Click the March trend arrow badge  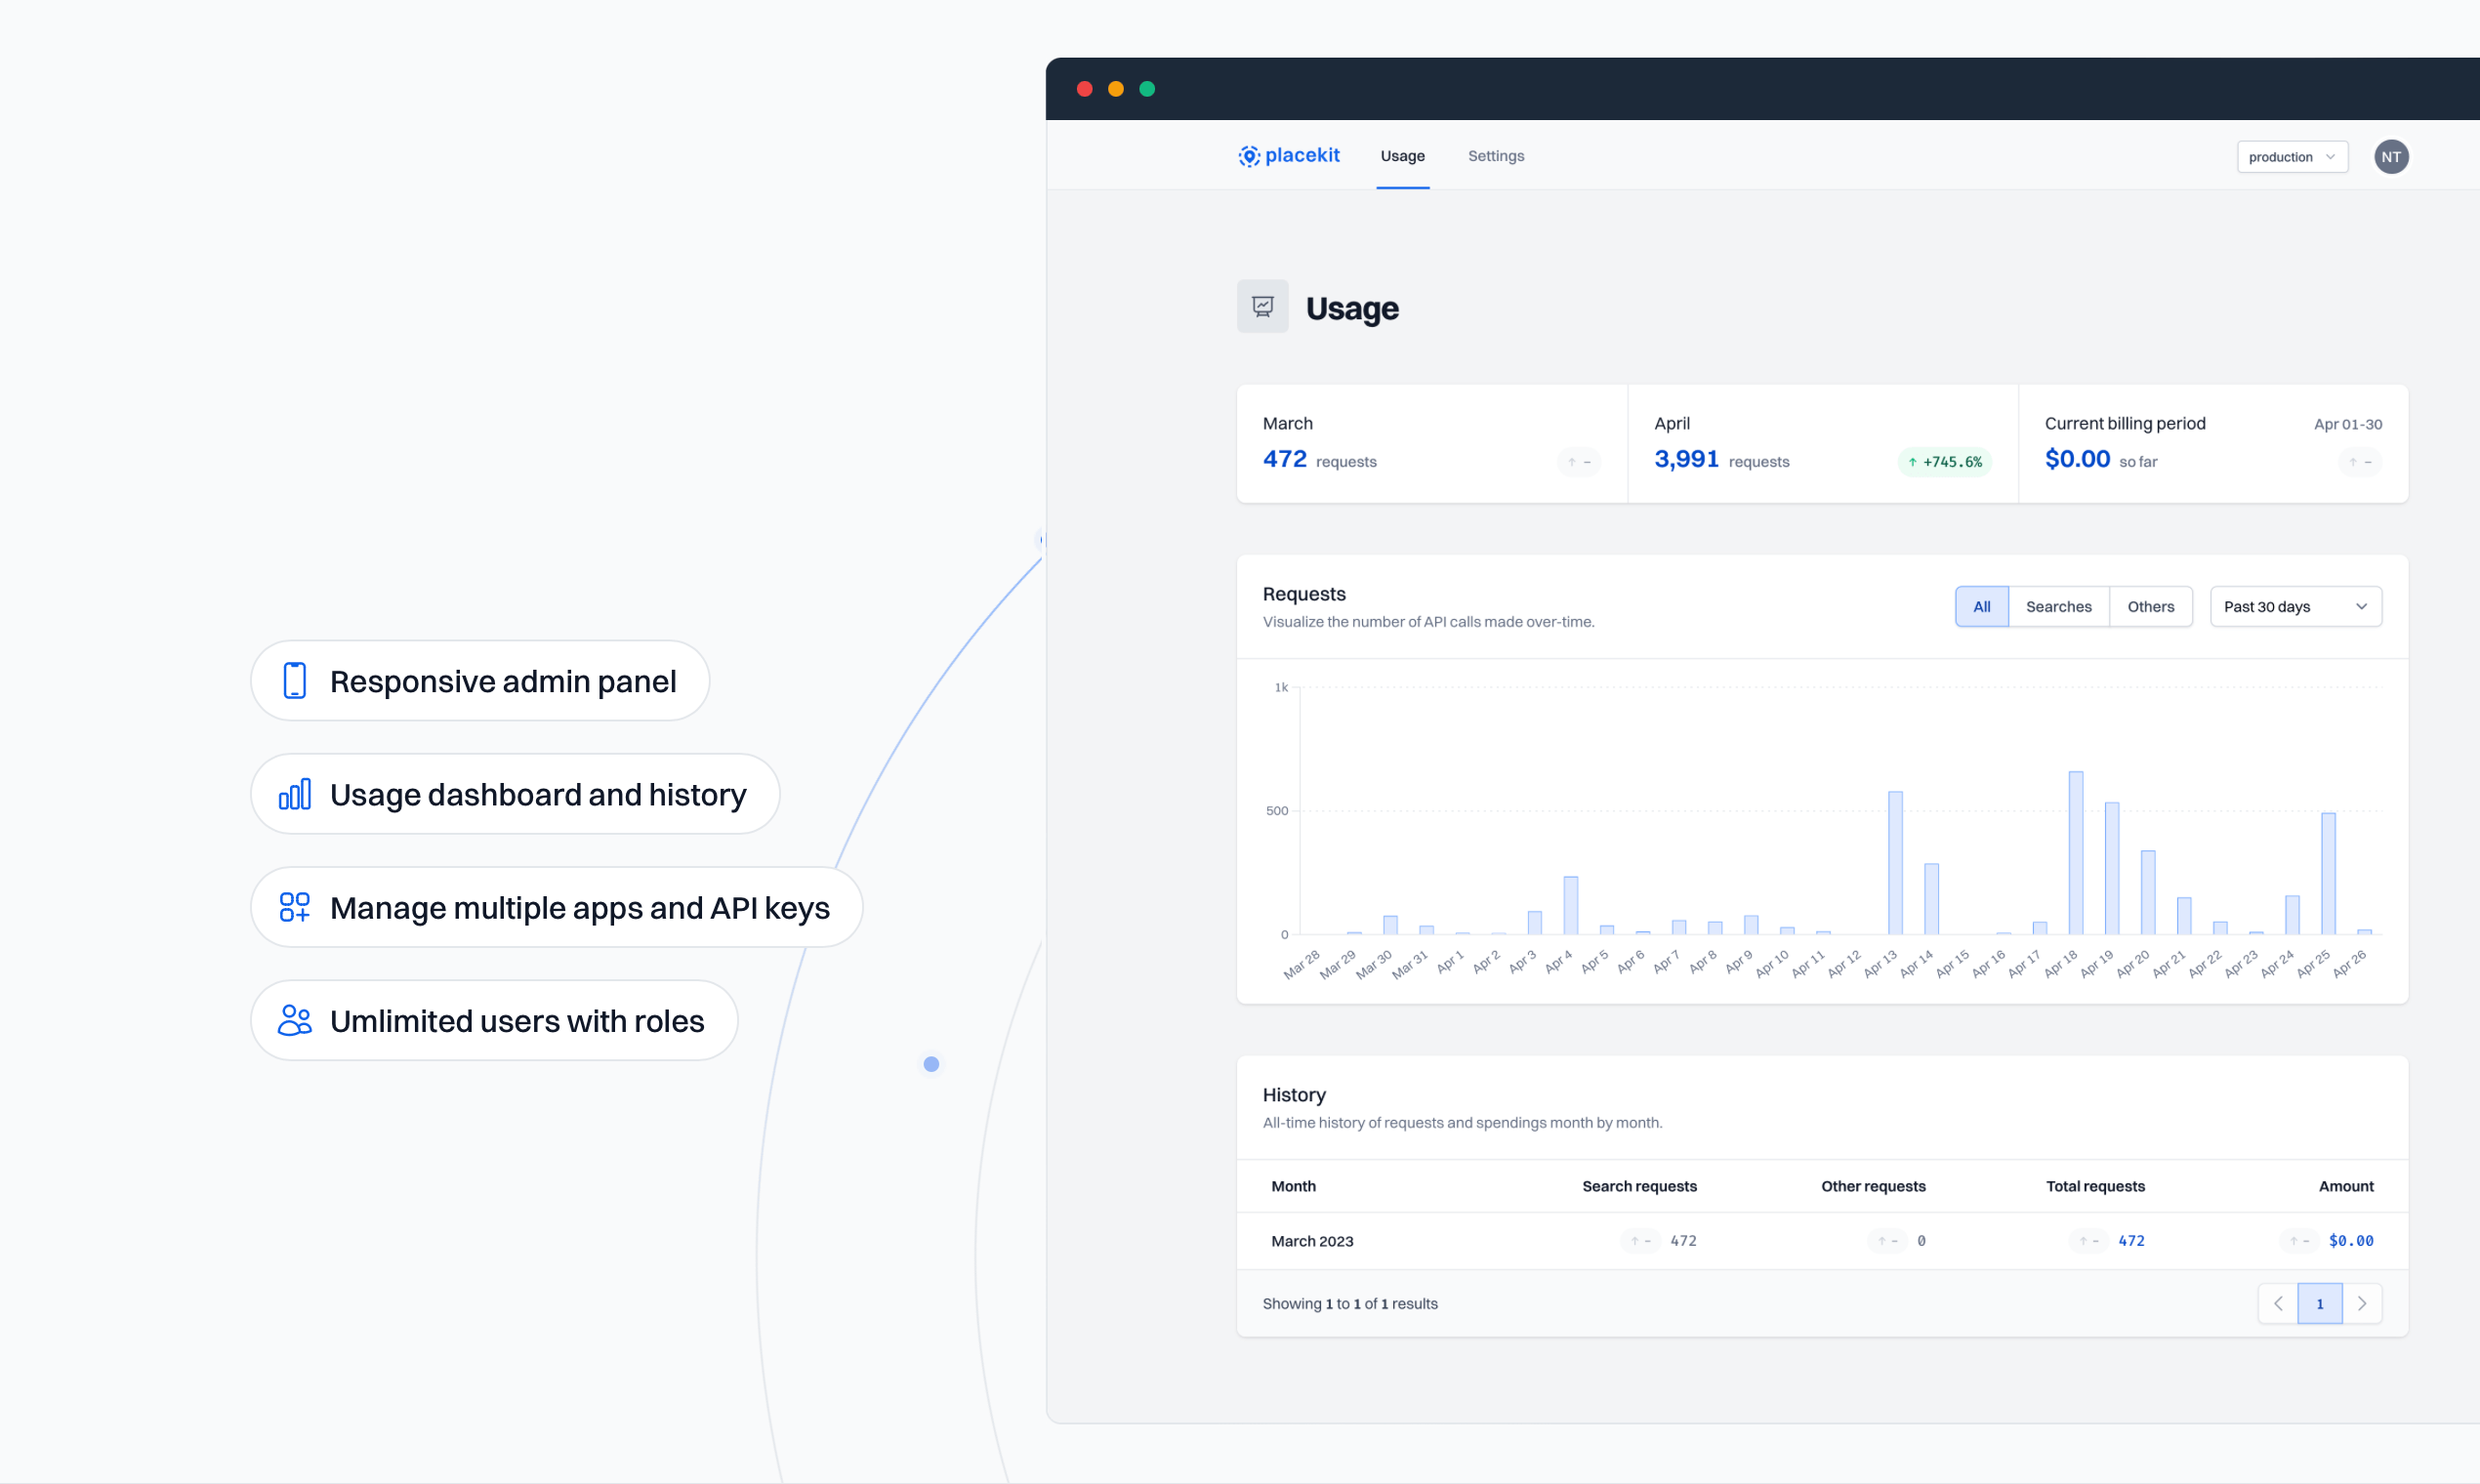pos(1579,462)
